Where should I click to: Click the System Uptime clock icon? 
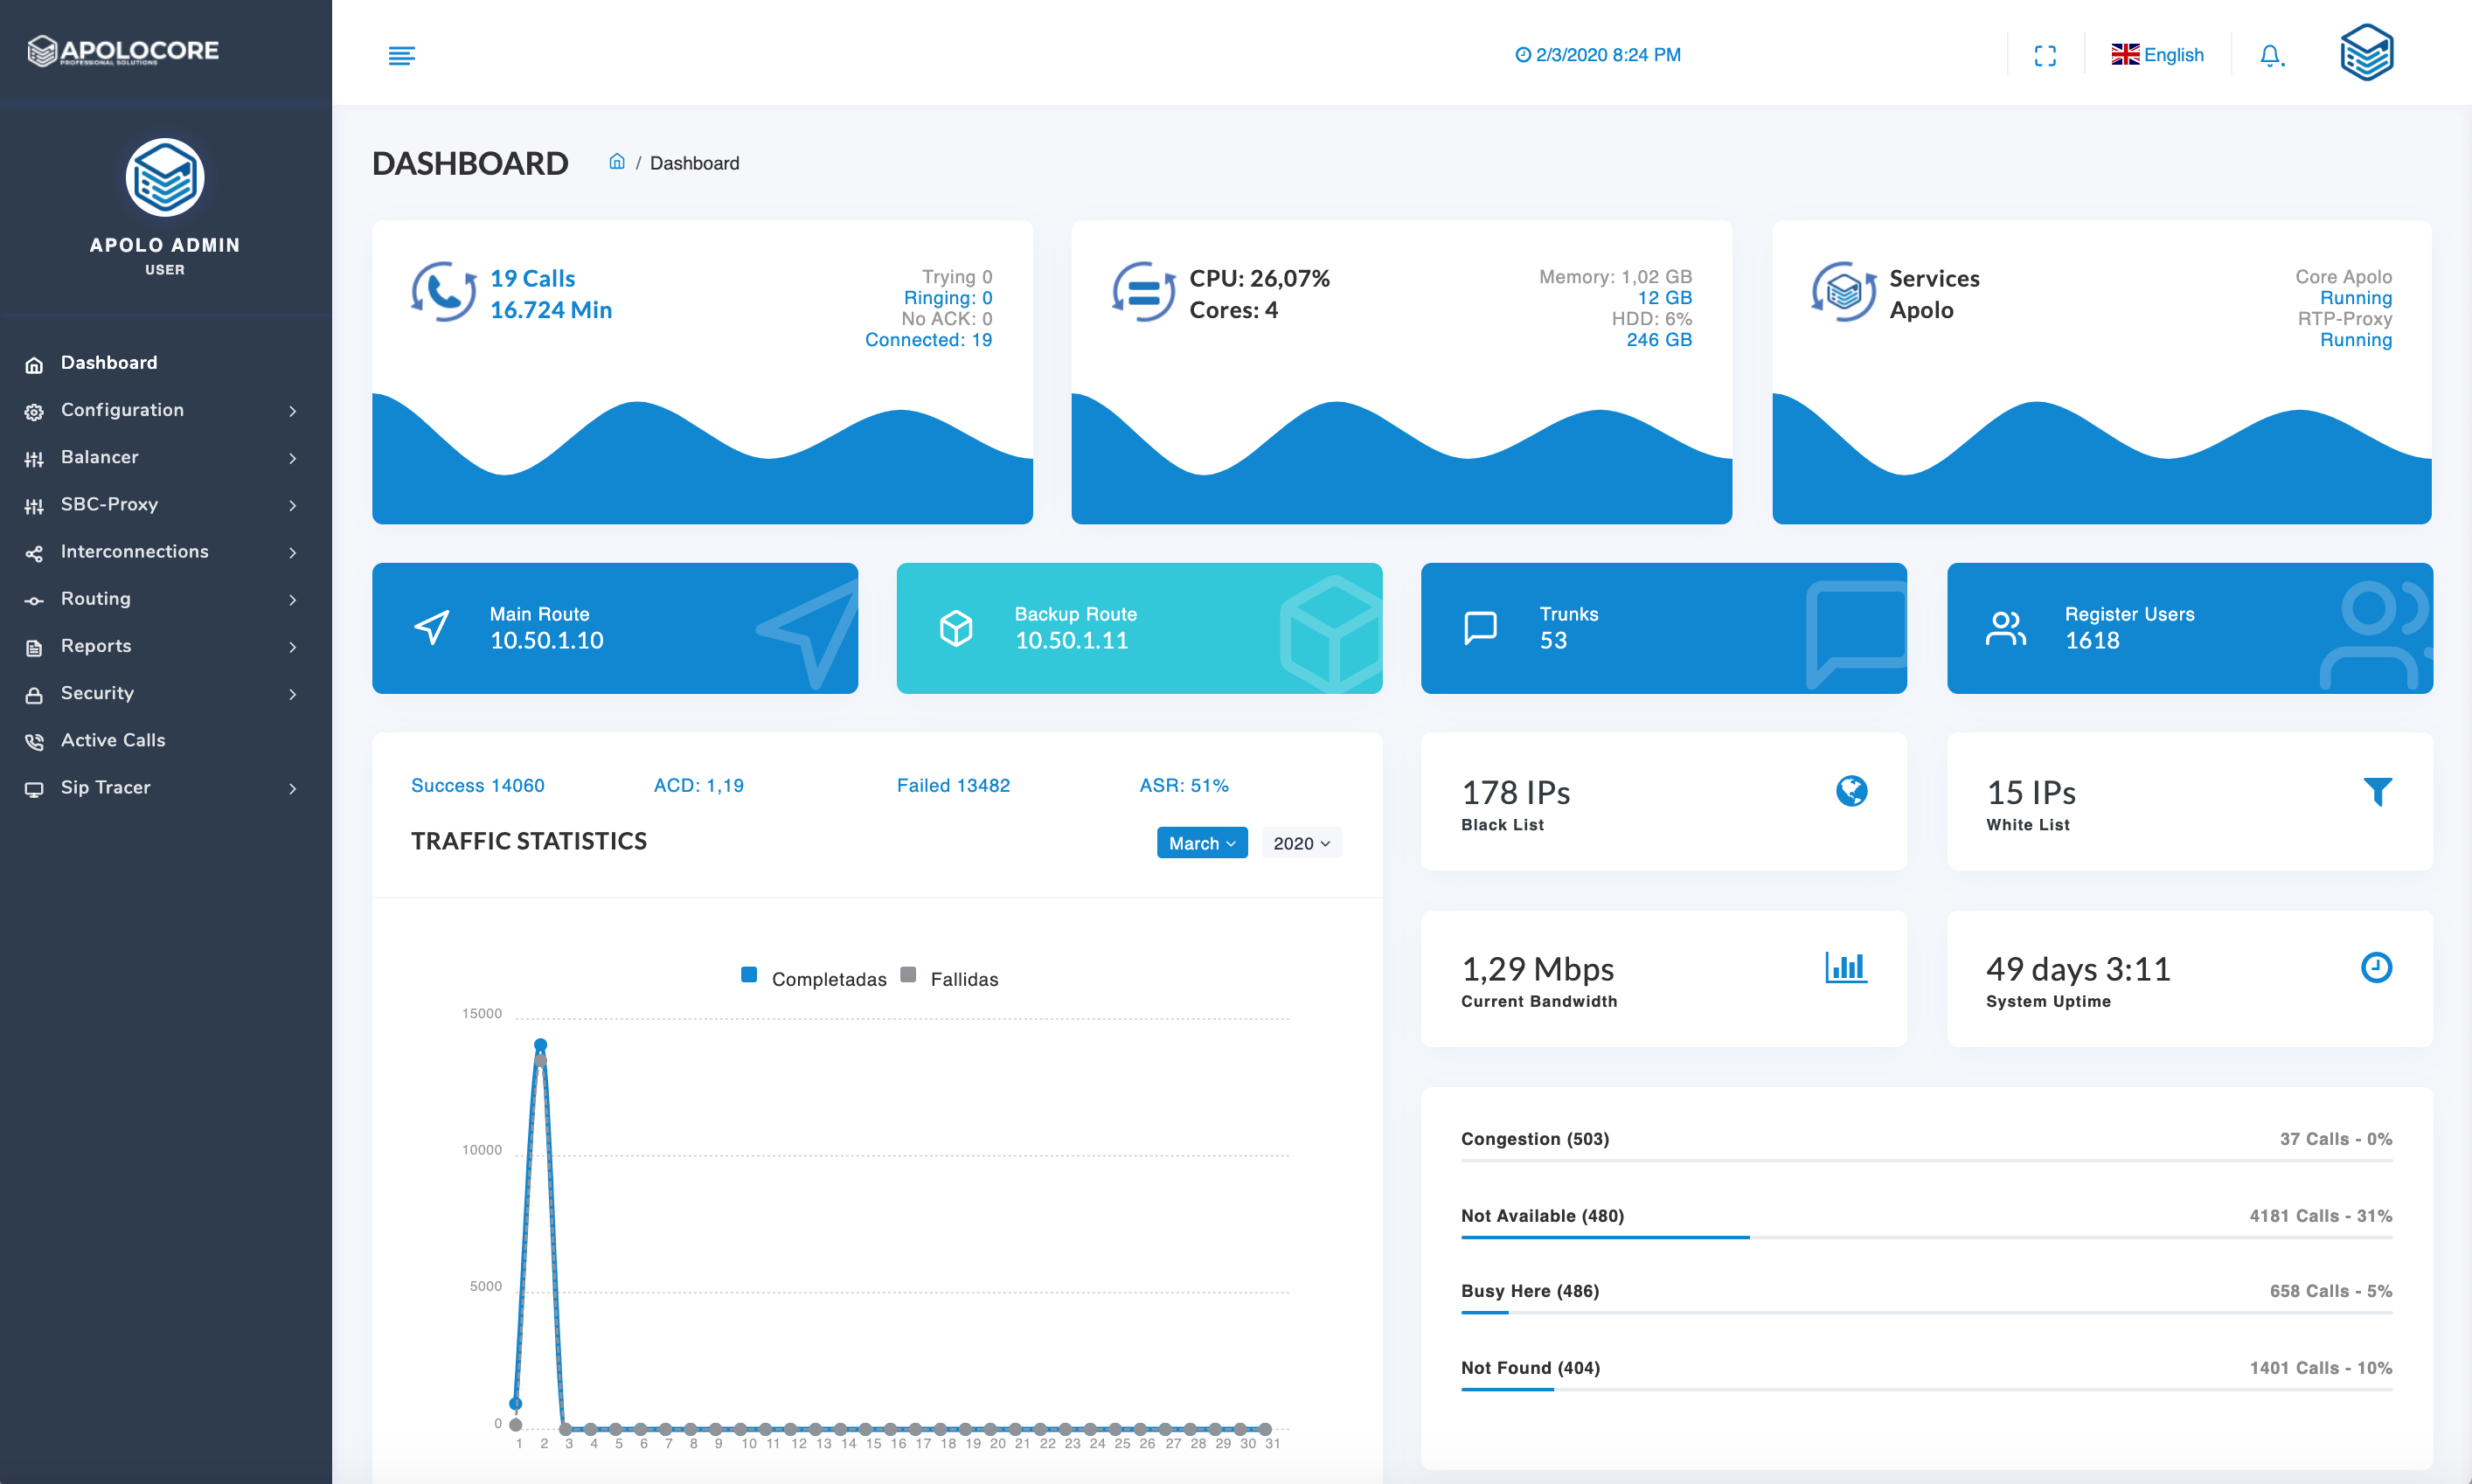click(2376, 967)
